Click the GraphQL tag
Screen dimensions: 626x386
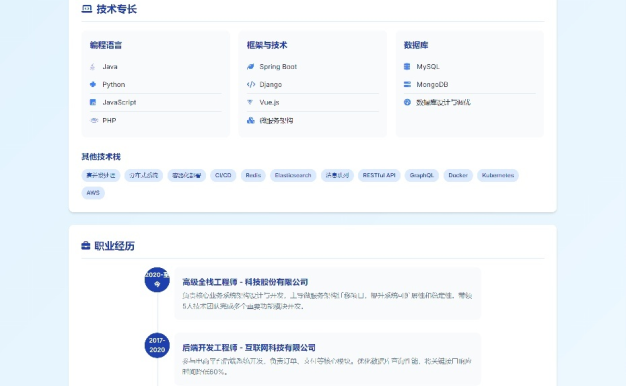[x=422, y=175]
